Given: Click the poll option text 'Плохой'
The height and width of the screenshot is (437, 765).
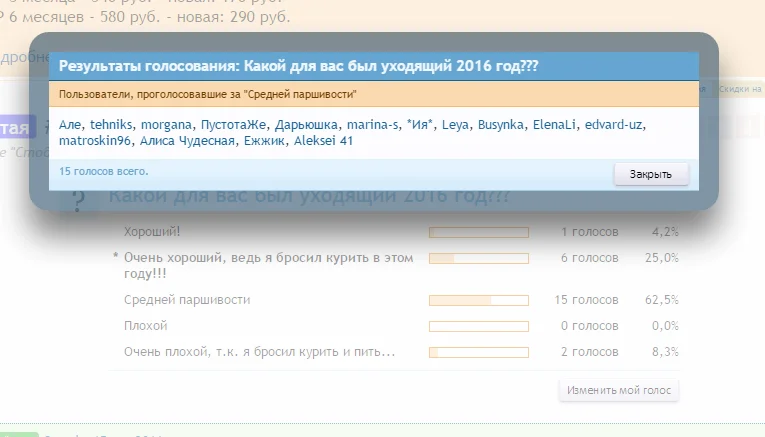Looking at the screenshot, I should pos(145,326).
